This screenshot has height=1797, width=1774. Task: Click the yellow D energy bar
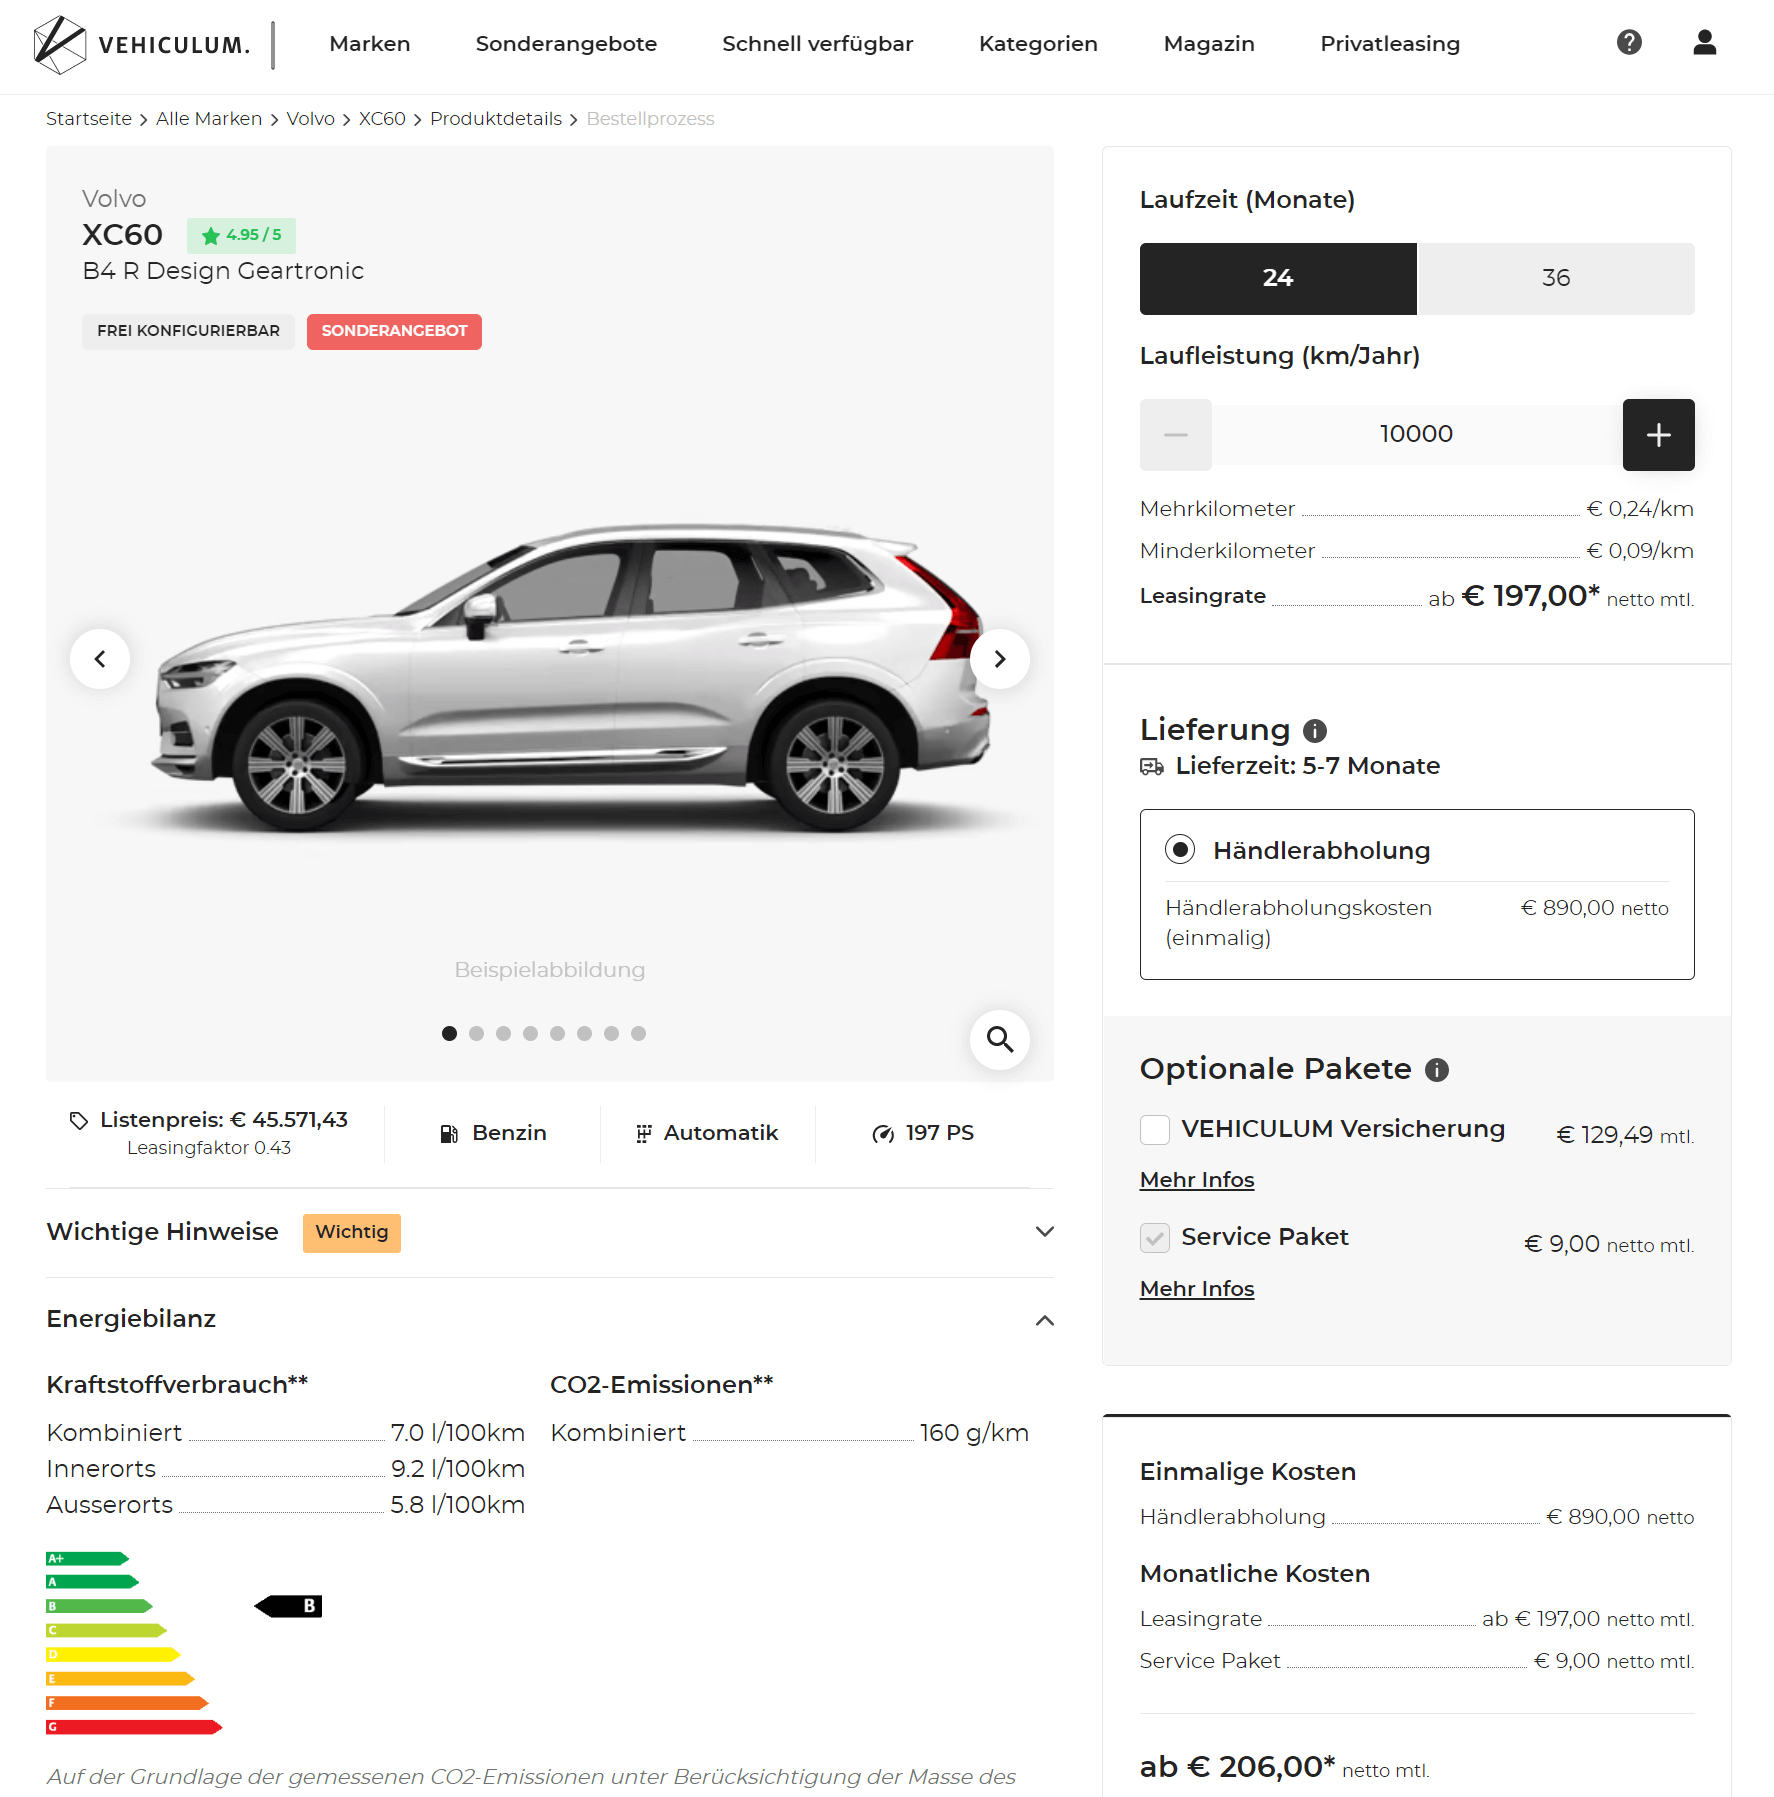pyautogui.click(x=113, y=1655)
